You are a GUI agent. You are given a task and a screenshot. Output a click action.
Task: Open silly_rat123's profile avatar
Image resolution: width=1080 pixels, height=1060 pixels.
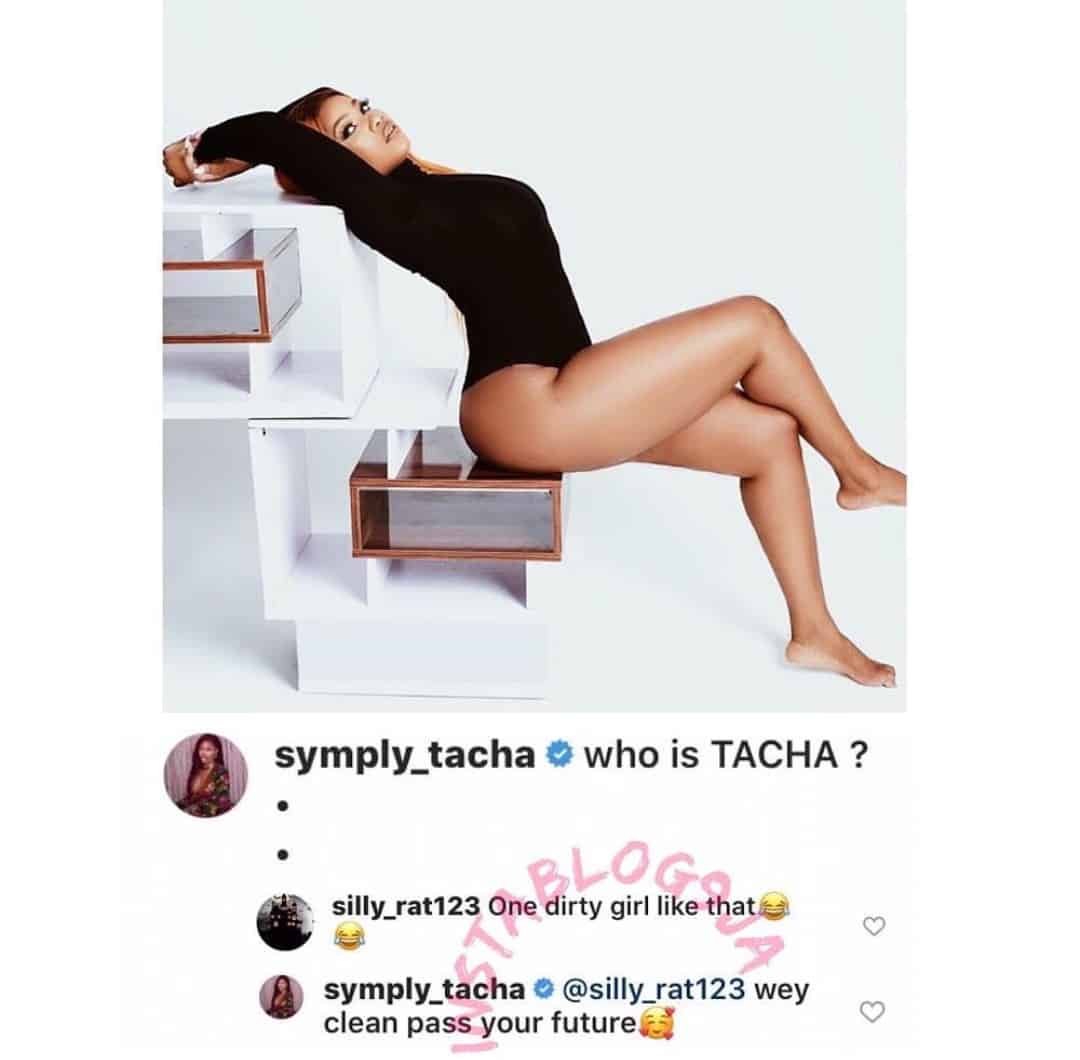click(x=285, y=922)
